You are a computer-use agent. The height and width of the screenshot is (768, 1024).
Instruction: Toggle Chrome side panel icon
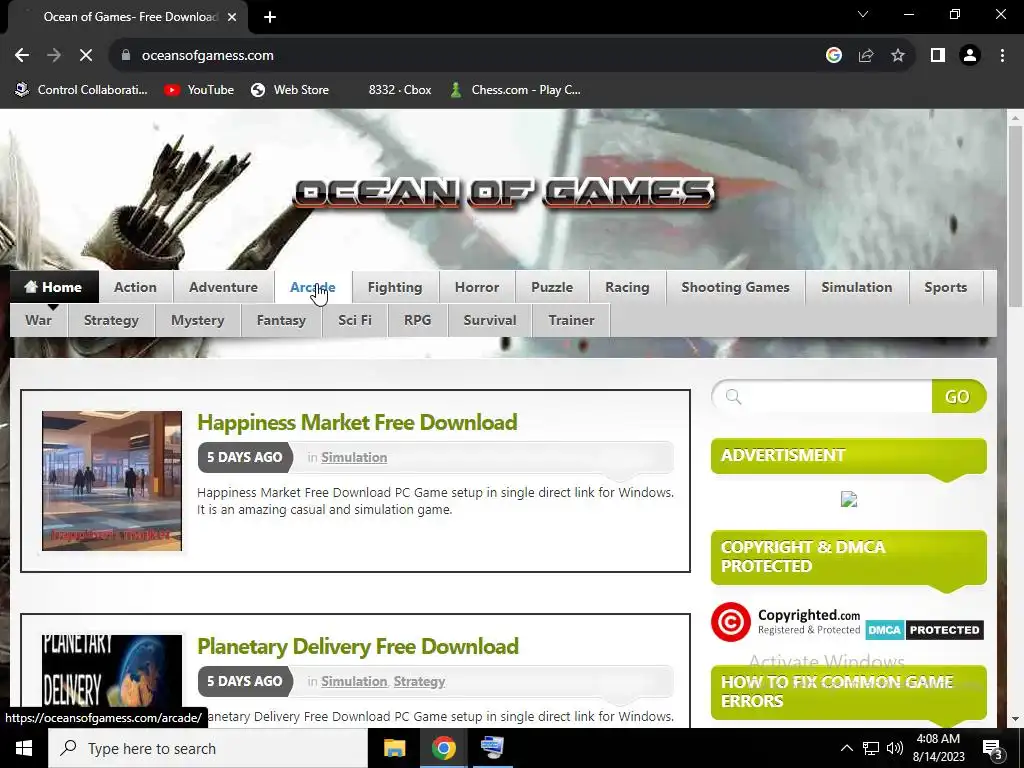tap(938, 56)
